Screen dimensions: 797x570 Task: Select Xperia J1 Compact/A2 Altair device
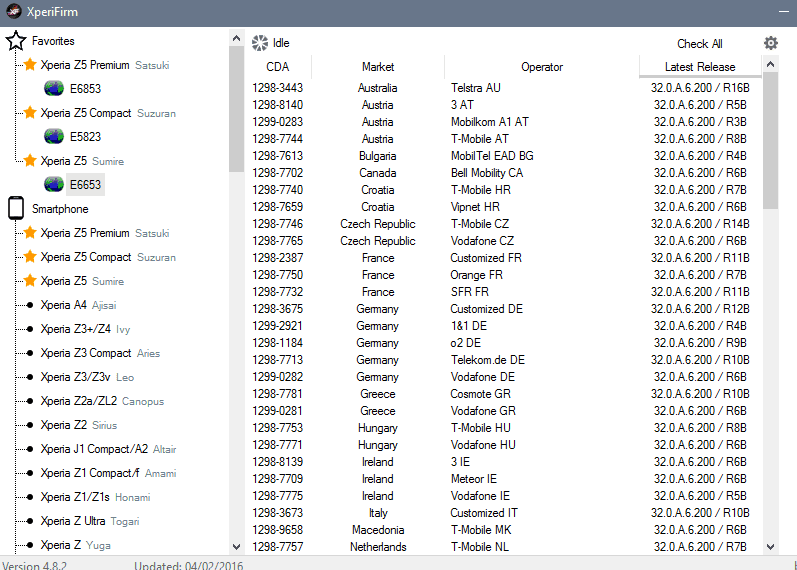(x=108, y=449)
